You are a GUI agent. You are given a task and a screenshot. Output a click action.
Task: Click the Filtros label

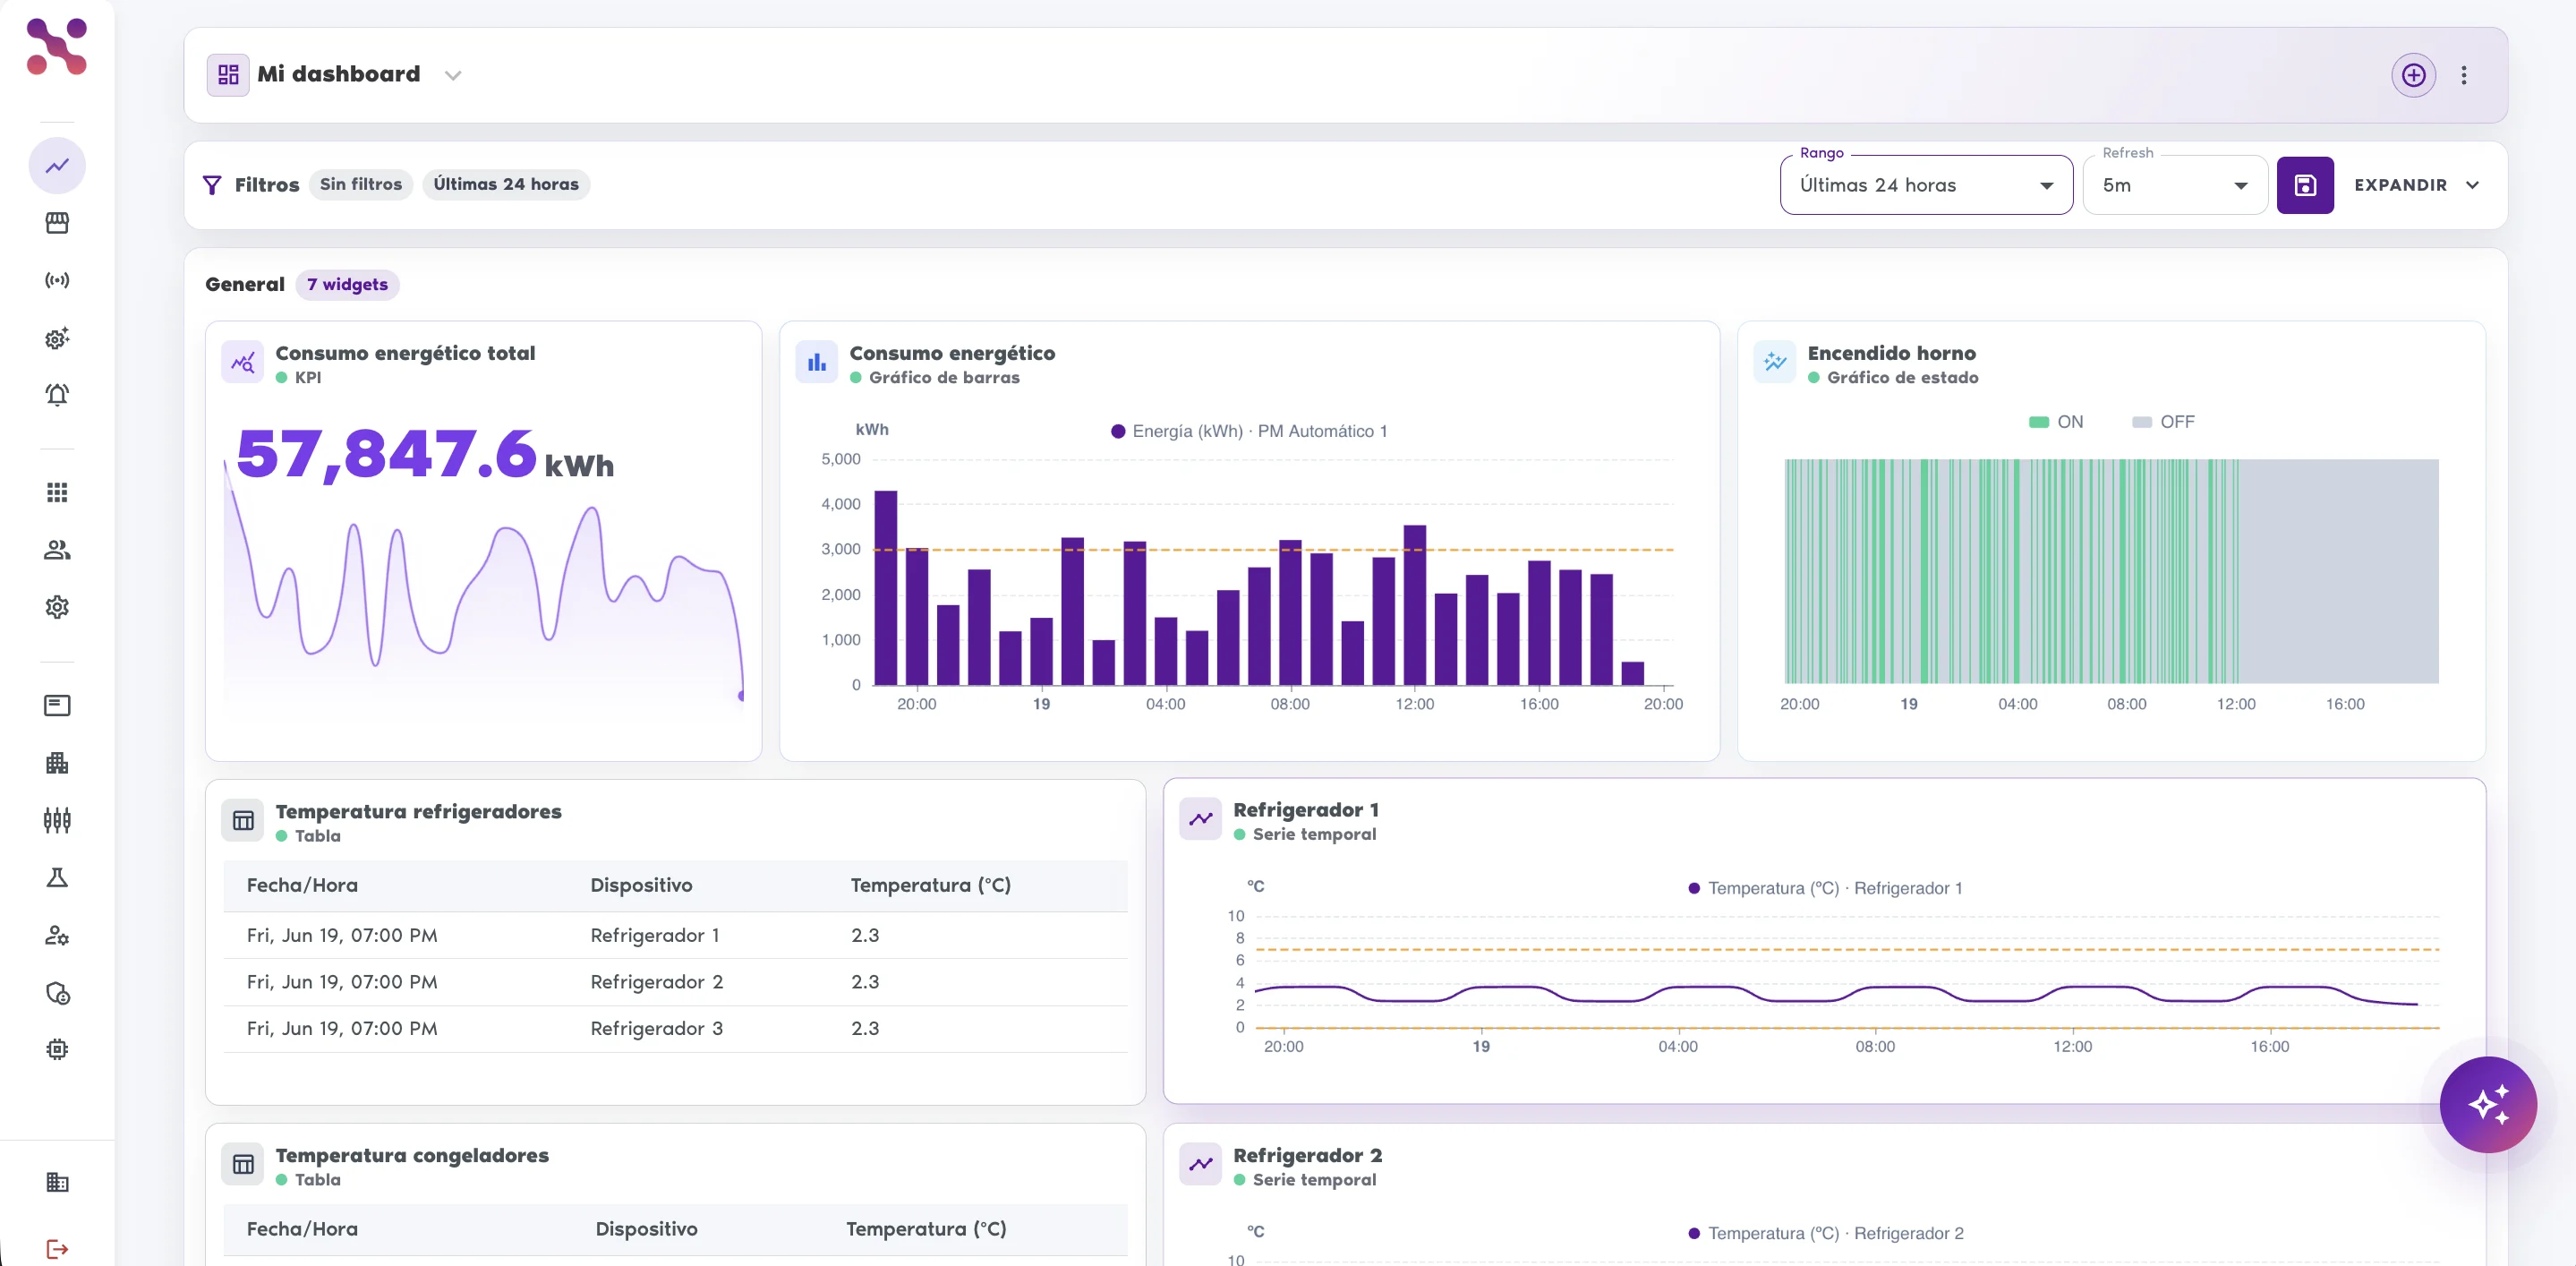[x=267, y=185]
